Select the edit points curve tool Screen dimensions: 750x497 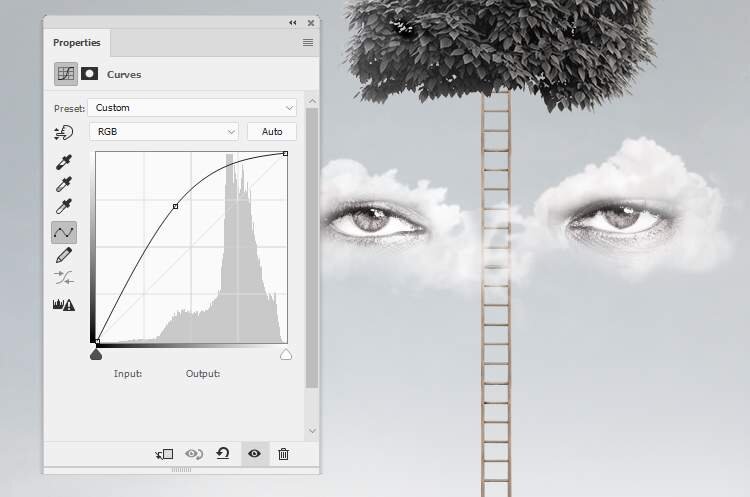[x=64, y=232]
